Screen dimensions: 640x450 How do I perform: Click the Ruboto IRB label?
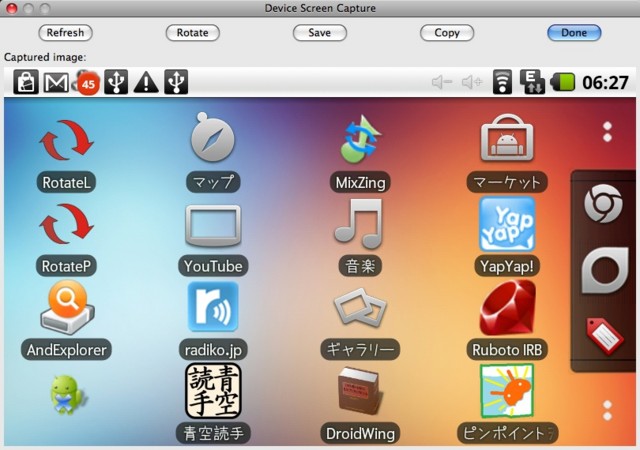point(507,350)
